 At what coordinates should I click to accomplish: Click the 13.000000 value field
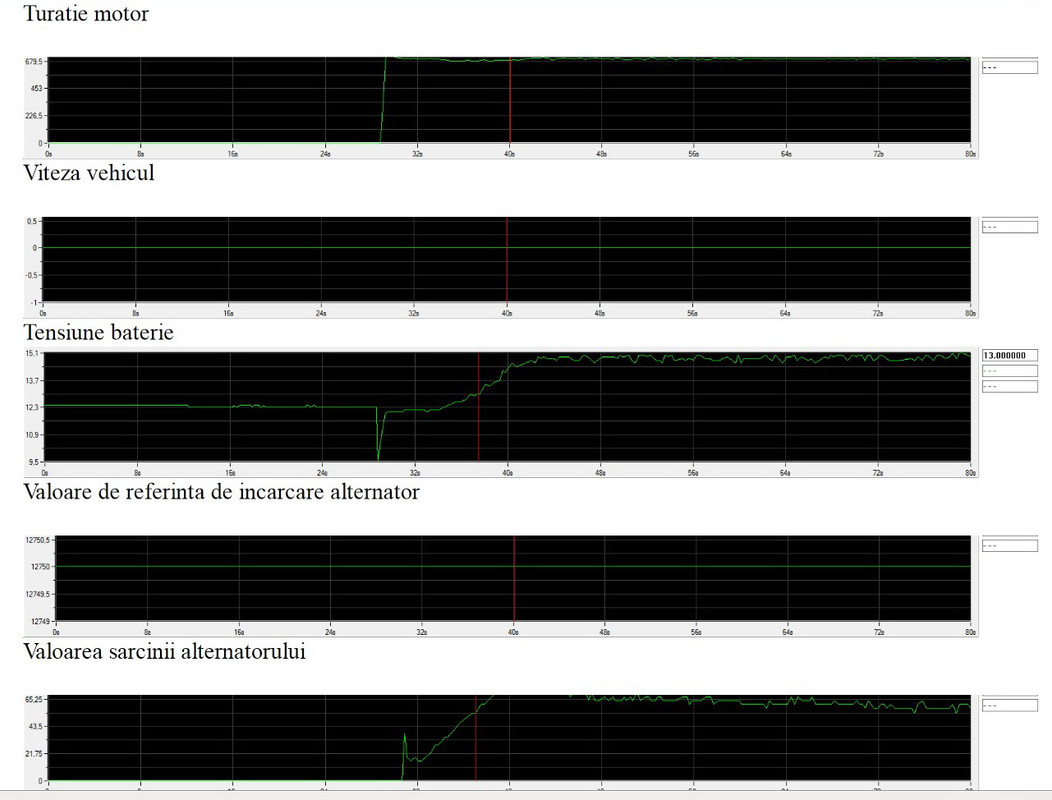[1010, 355]
